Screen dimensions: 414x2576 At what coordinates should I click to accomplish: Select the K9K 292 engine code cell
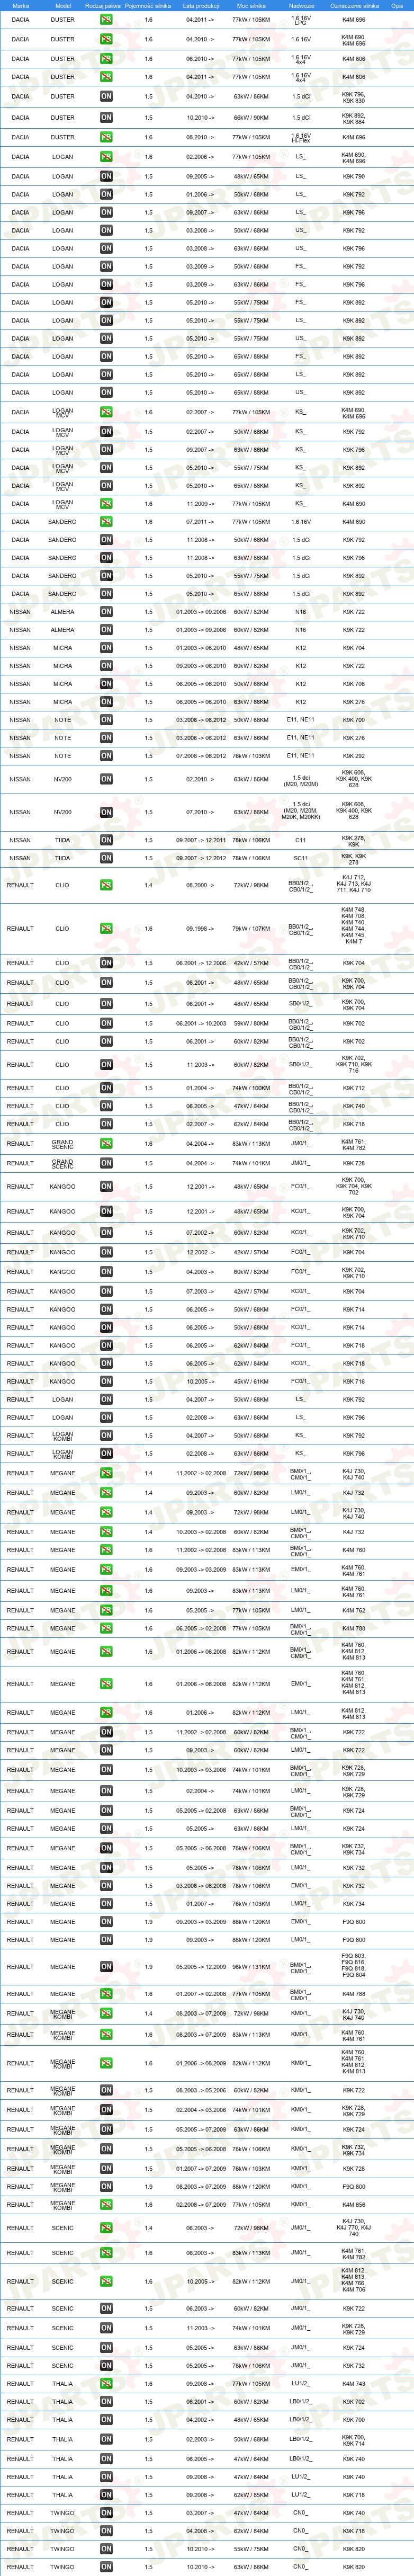coord(354,756)
